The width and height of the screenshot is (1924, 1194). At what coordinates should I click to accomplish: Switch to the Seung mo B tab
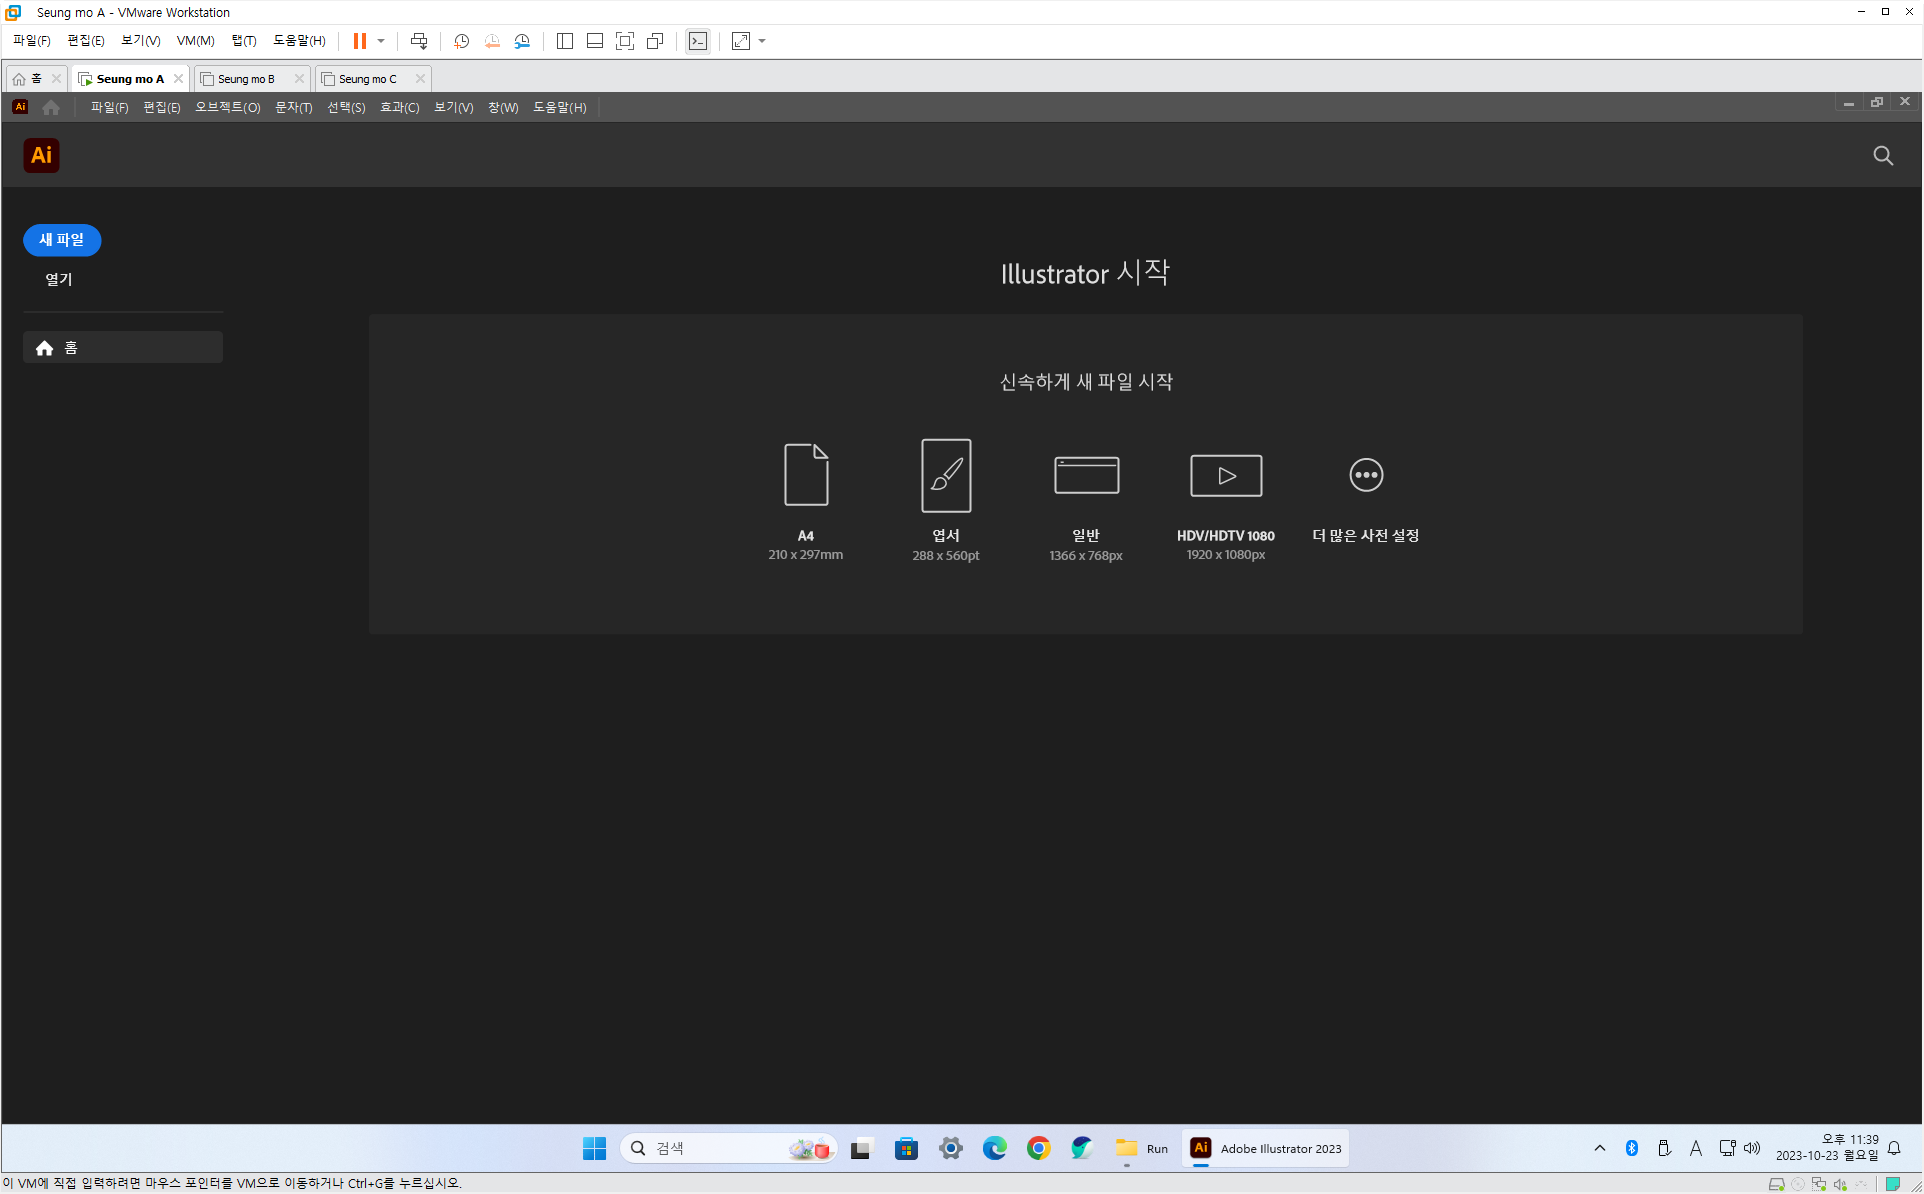(246, 78)
